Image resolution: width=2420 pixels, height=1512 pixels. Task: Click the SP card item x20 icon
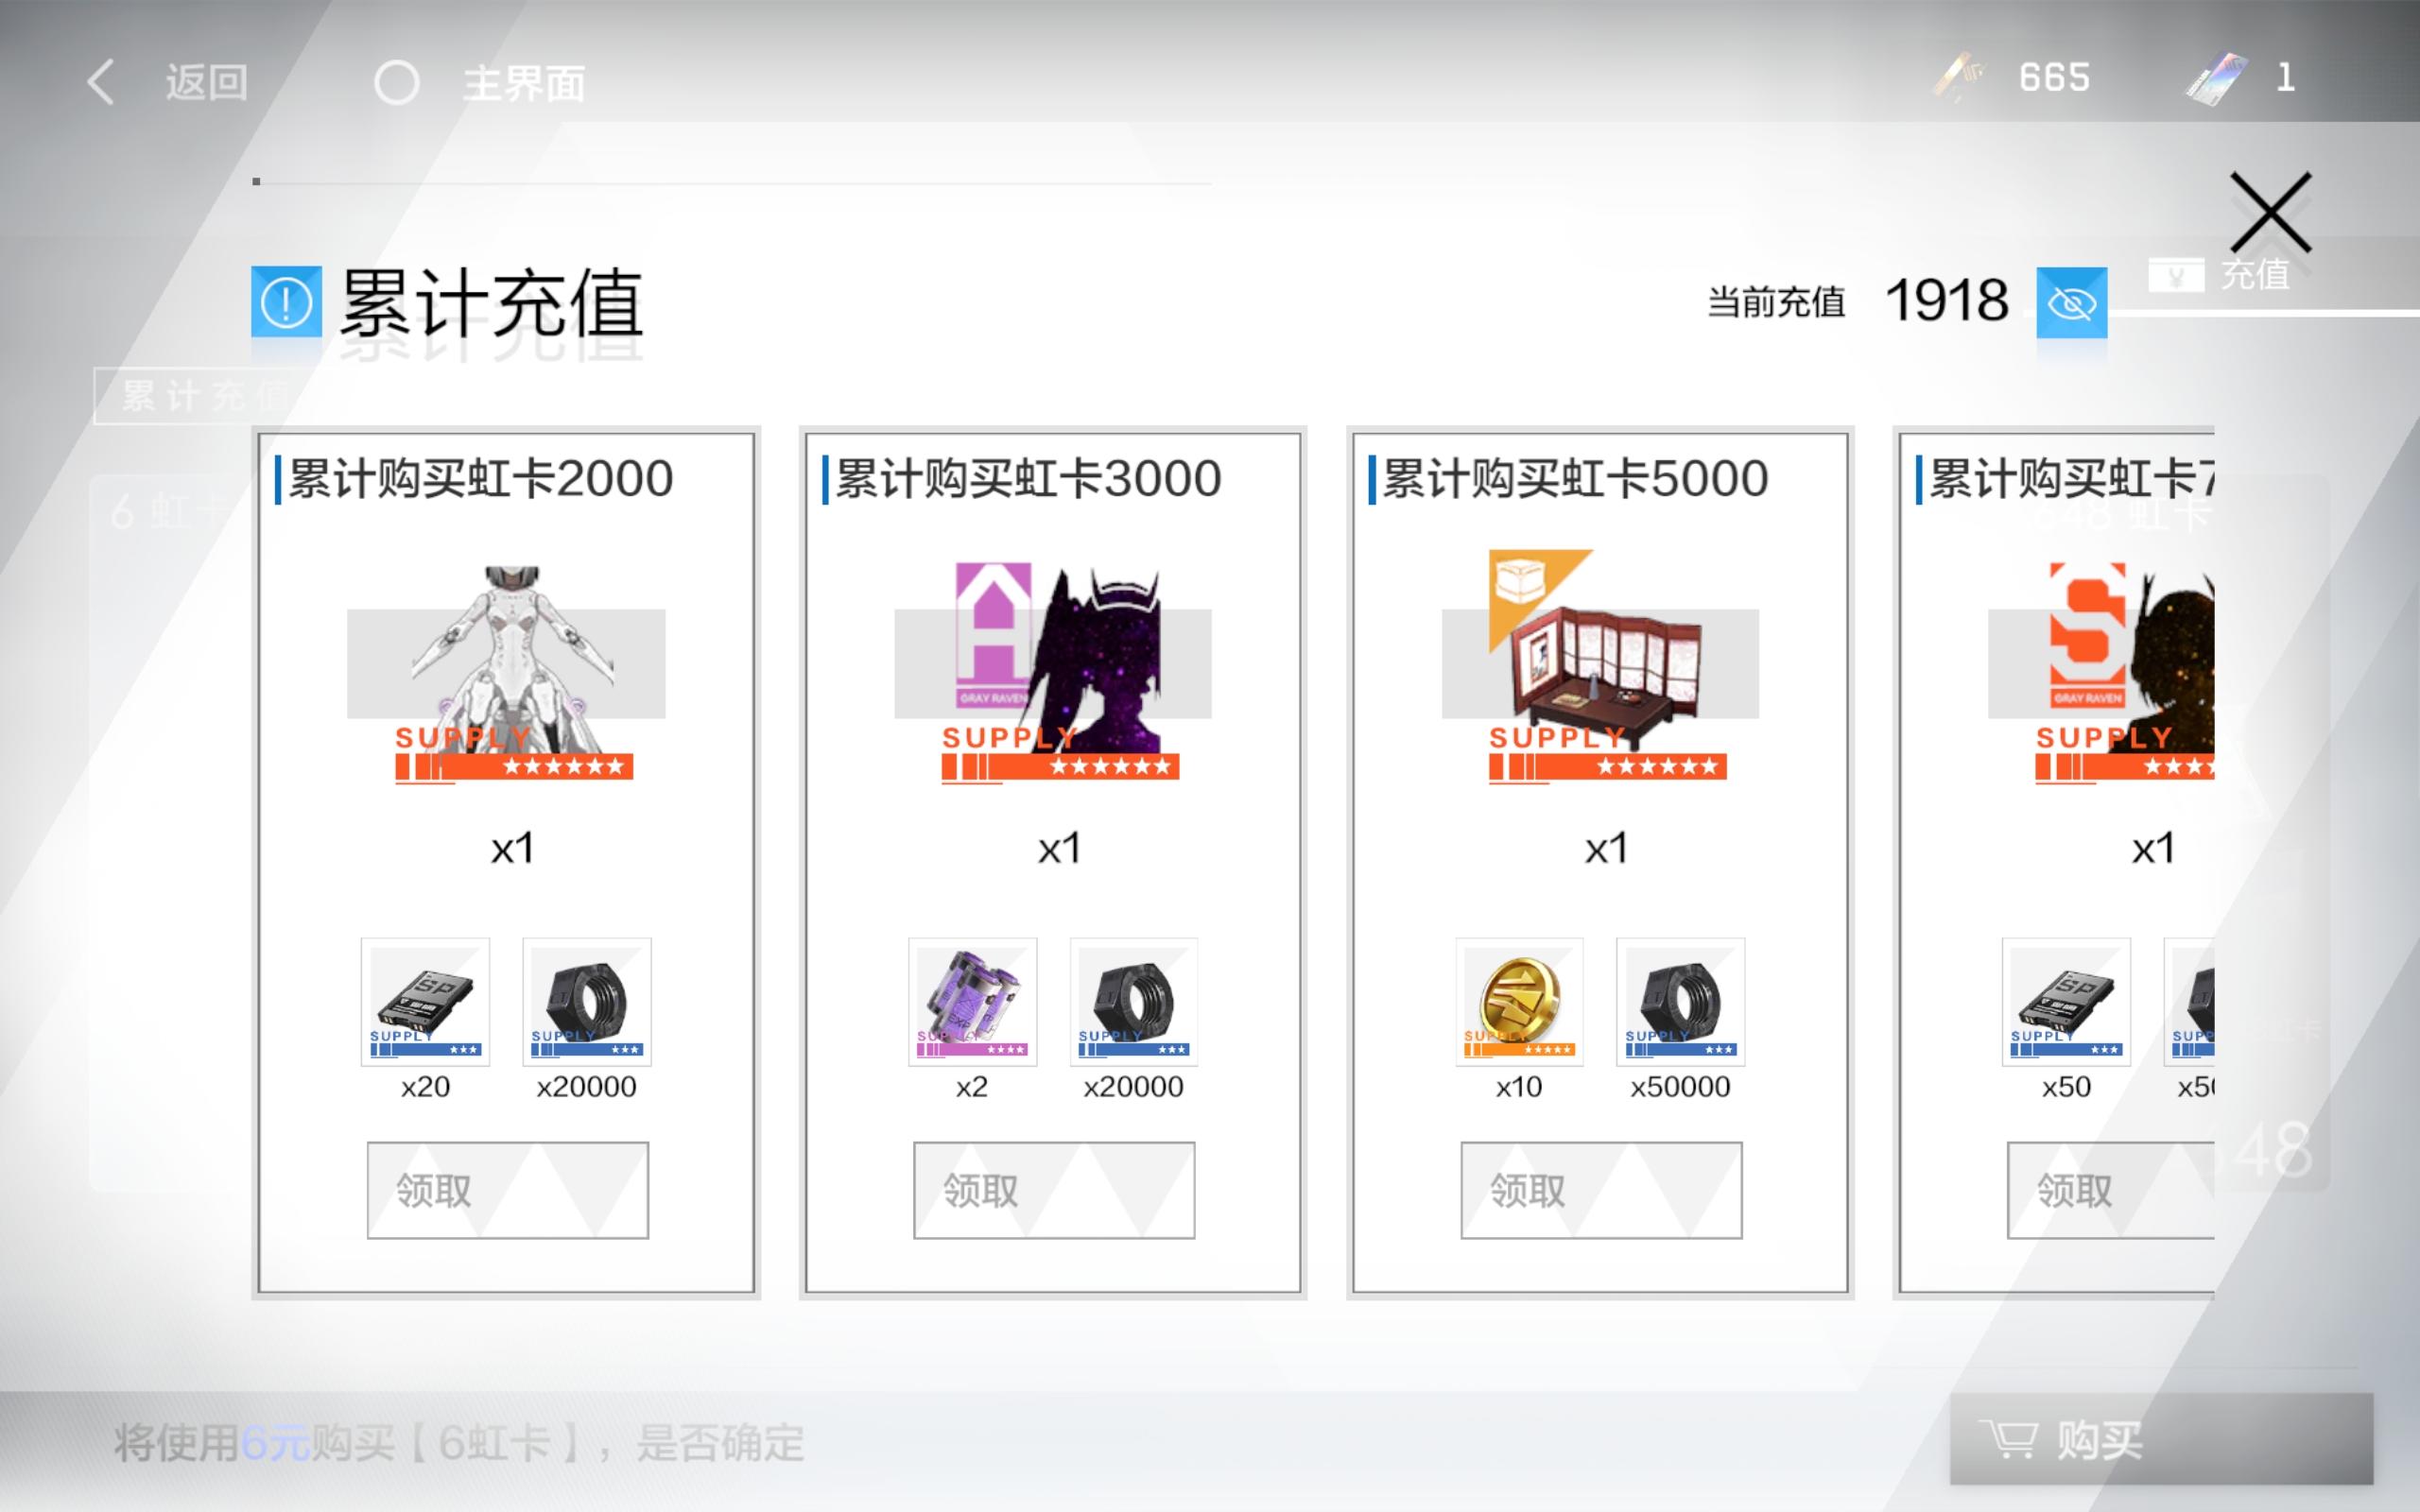click(x=425, y=1002)
